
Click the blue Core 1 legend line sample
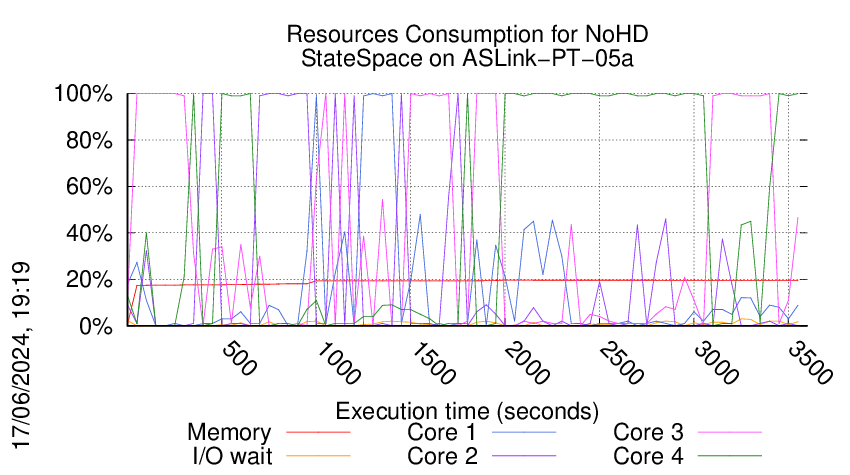[524, 432]
